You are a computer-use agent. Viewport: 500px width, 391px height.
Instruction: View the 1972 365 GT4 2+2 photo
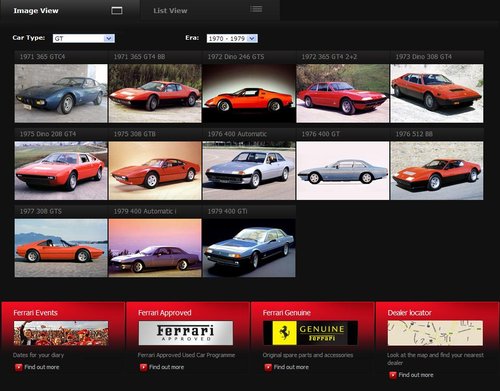point(343,93)
